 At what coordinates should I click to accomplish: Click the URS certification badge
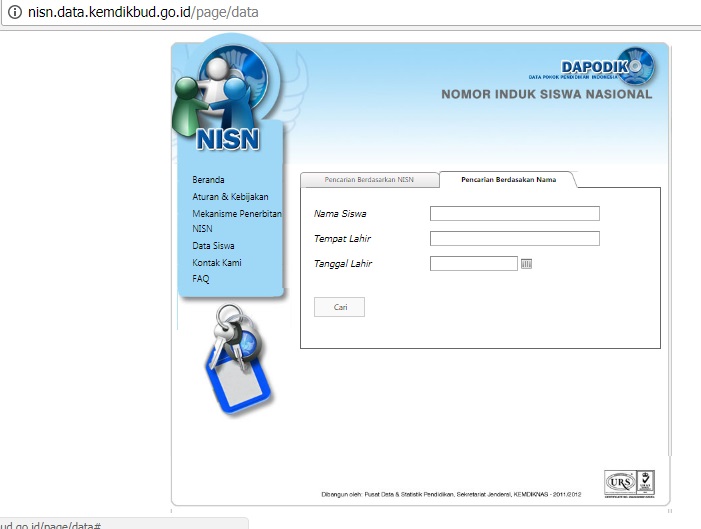pyautogui.click(x=620, y=483)
